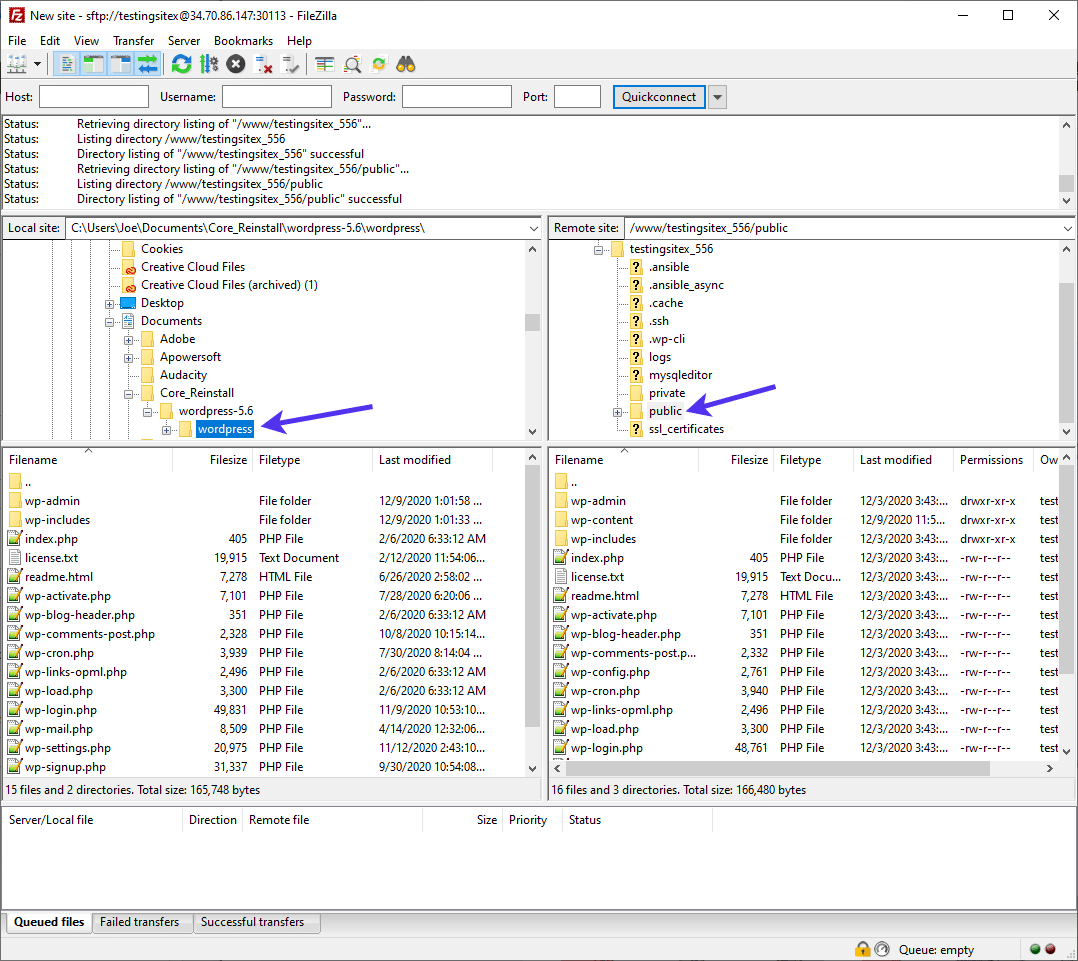Open the Quickconnect history dropdown arrow
1078x961 pixels.
(717, 97)
